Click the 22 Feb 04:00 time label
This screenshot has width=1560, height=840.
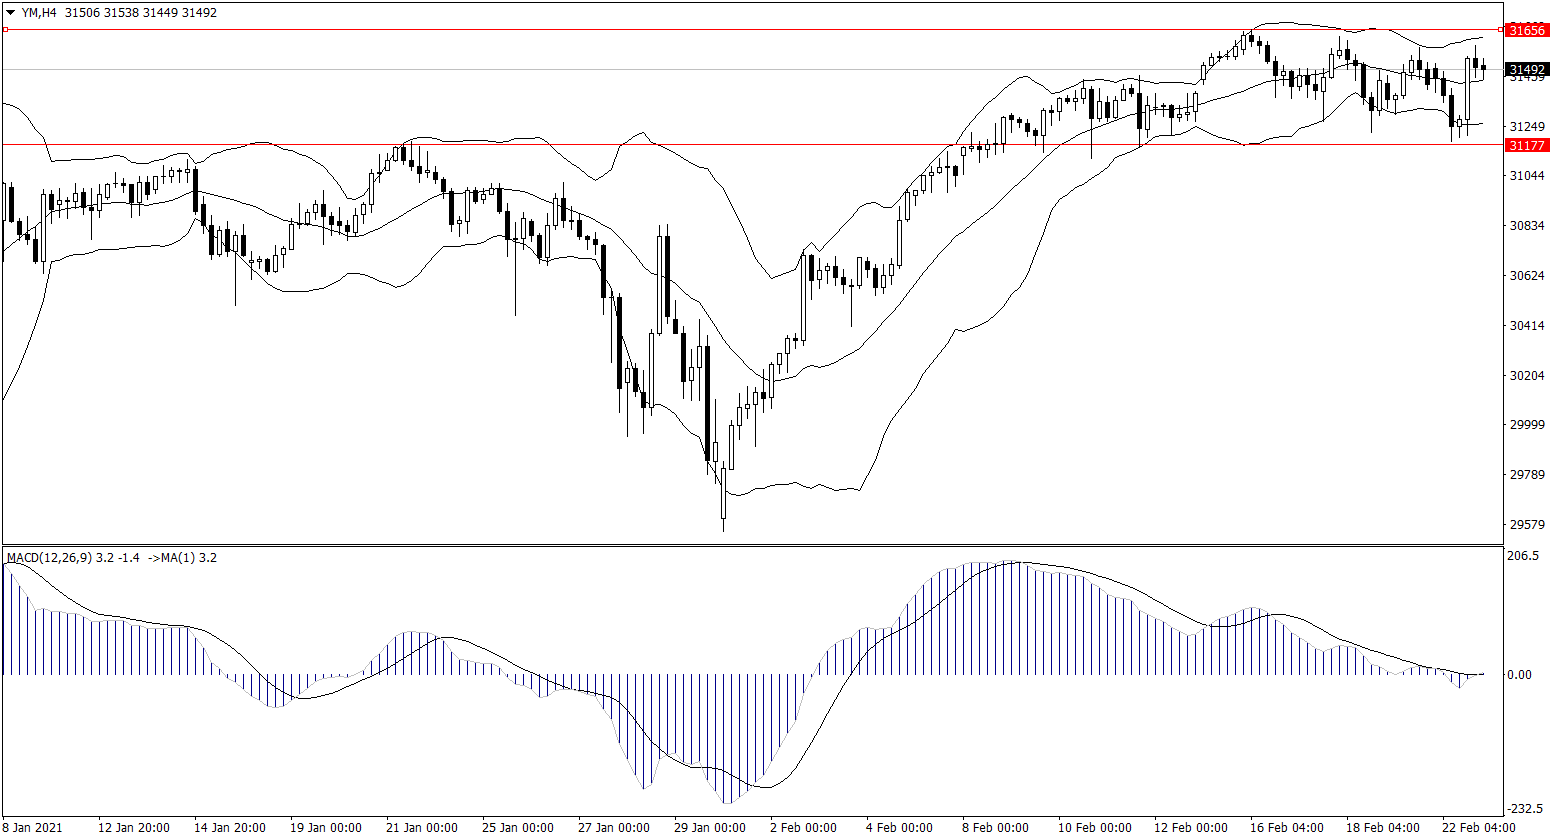[1479, 827]
